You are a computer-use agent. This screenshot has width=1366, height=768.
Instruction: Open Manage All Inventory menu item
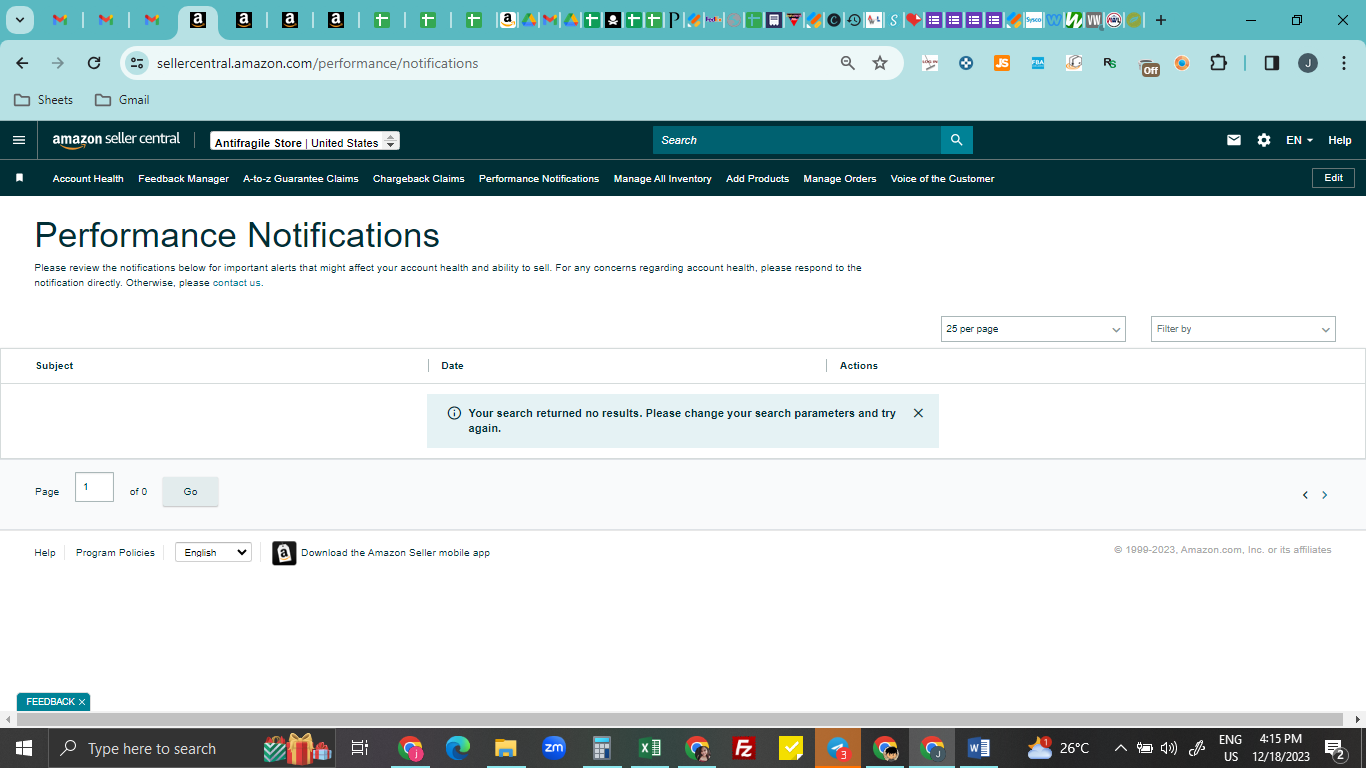(x=662, y=179)
